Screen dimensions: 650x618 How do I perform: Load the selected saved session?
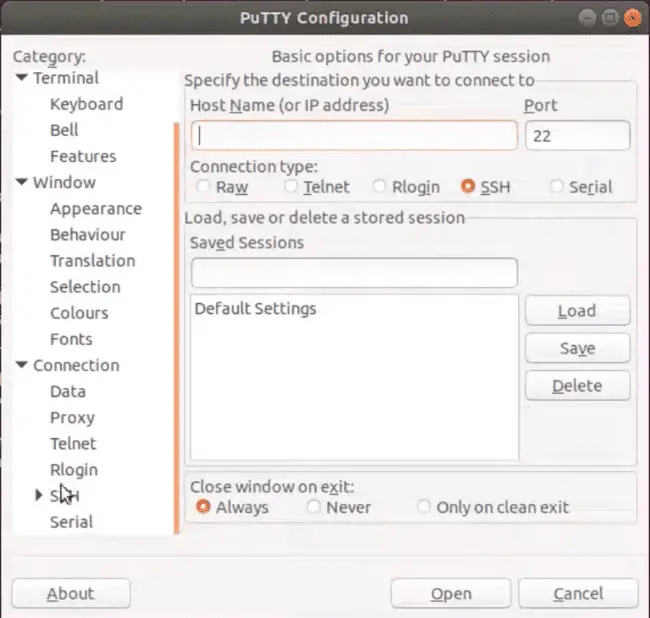click(578, 310)
